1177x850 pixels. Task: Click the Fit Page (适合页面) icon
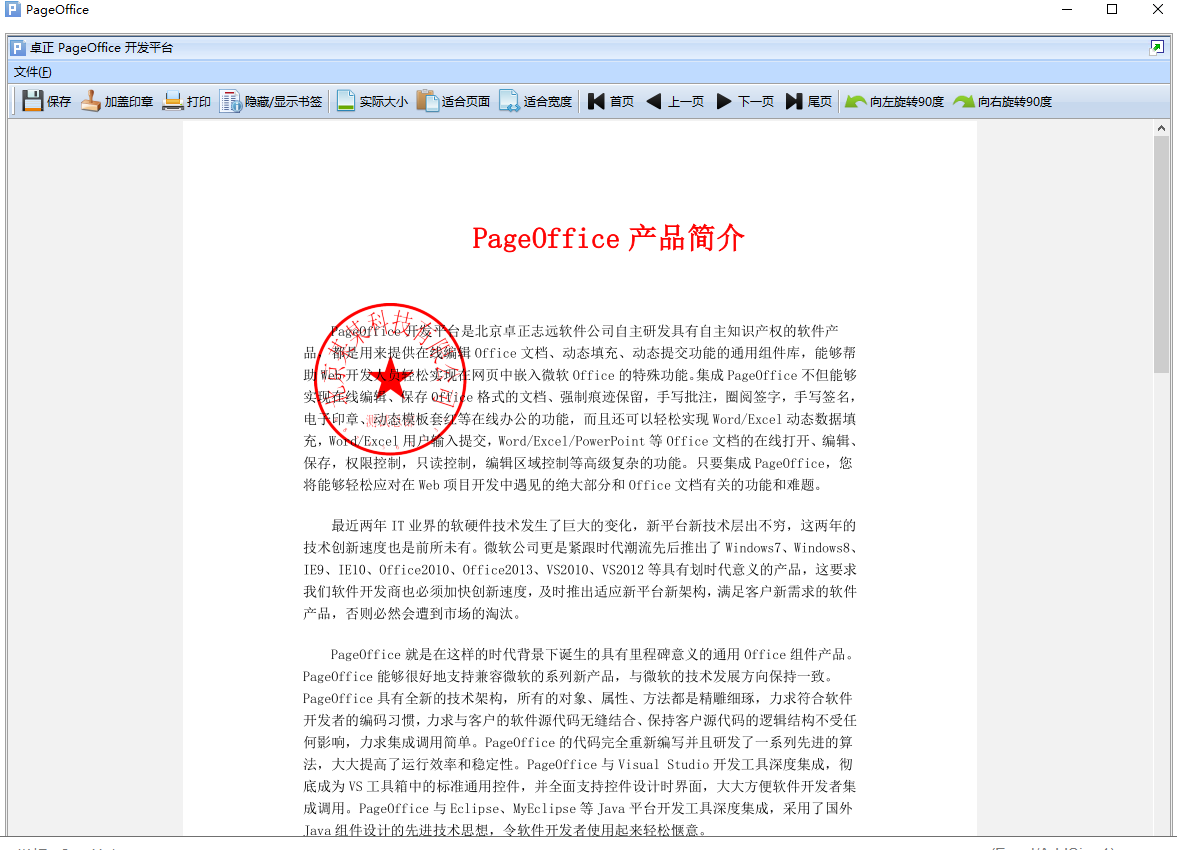tap(427, 101)
